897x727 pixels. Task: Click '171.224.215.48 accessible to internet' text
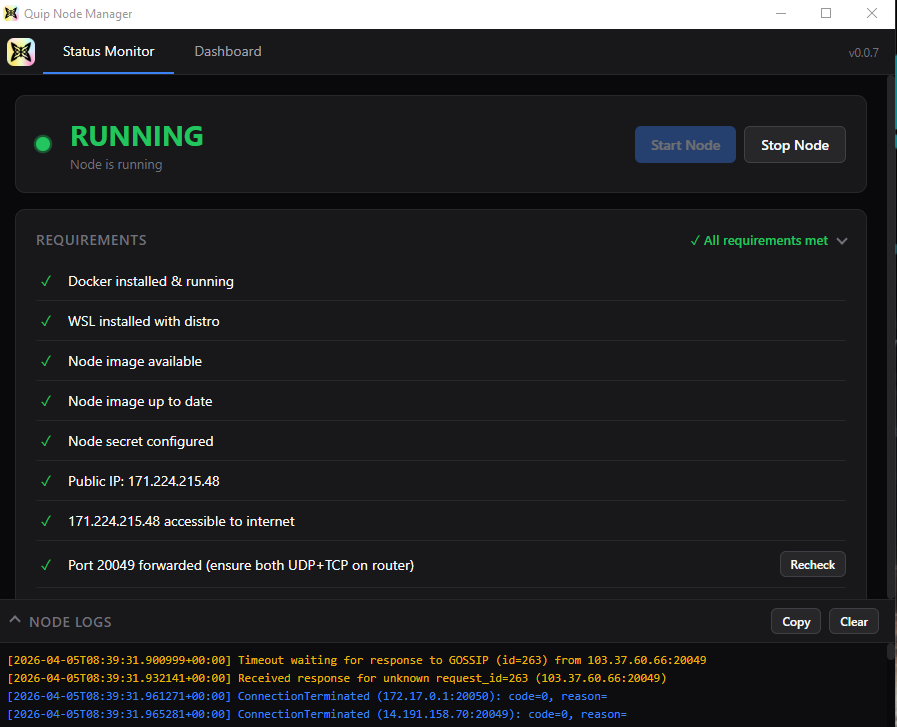tap(181, 521)
